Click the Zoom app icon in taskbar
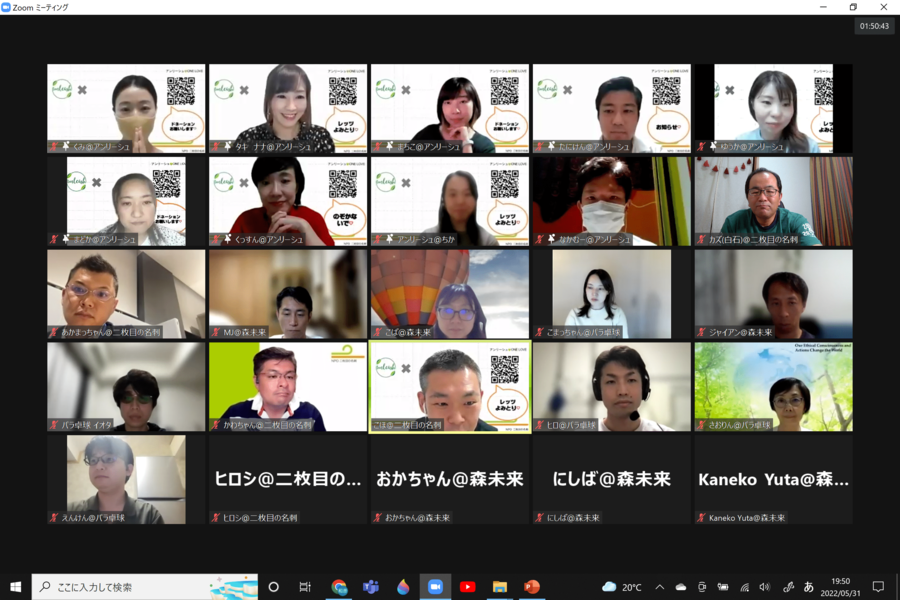The width and height of the screenshot is (900, 600). pyautogui.click(x=435, y=587)
